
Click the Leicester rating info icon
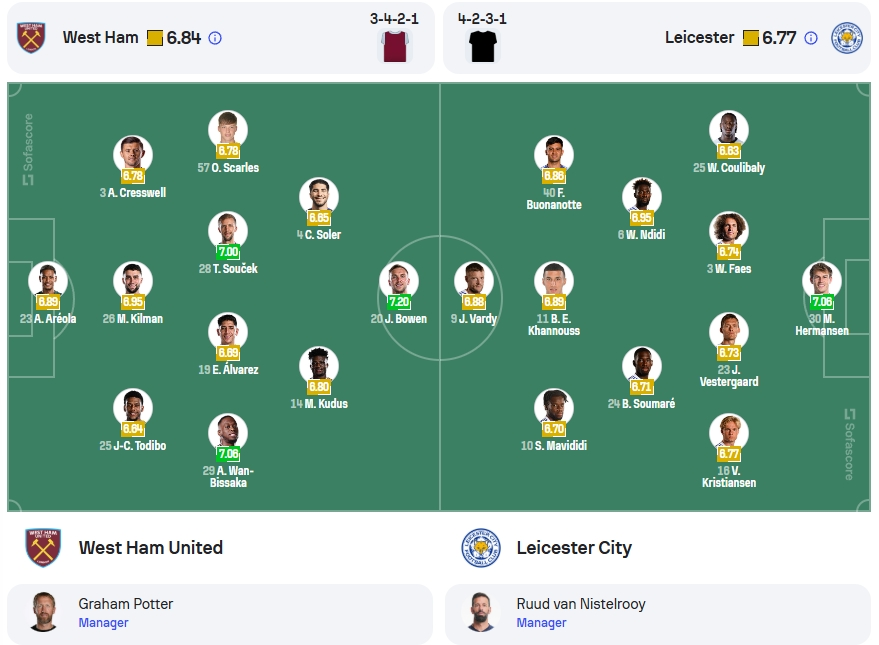(811, 38)
